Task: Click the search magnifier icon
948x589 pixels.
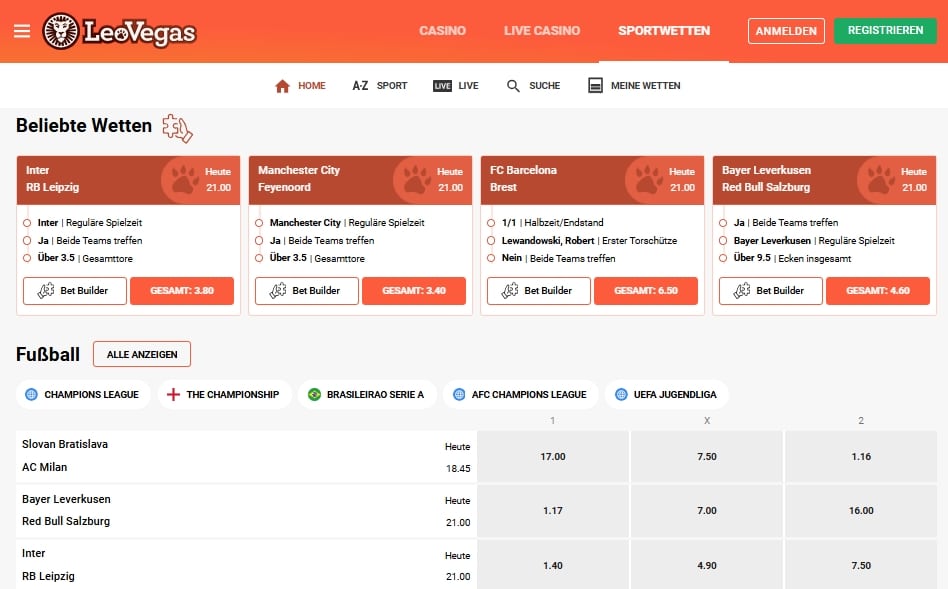Action: (x=513, y=86)
